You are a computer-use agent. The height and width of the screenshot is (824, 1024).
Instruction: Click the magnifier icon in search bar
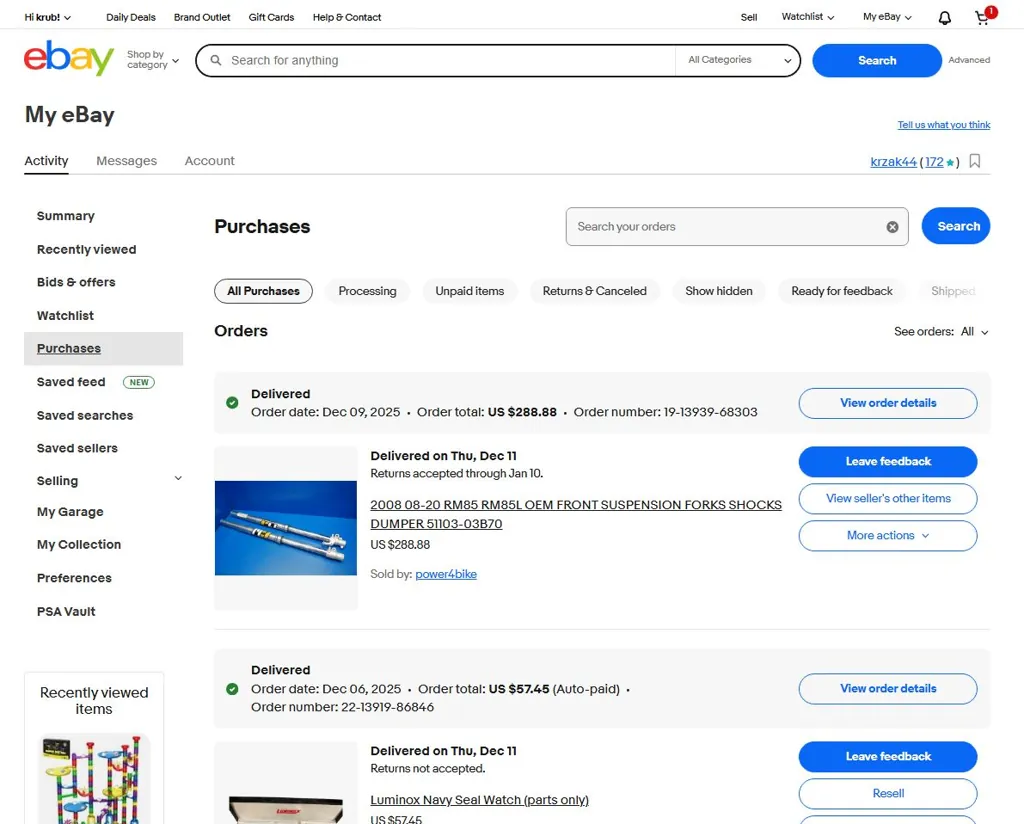[x=216, y=60]
